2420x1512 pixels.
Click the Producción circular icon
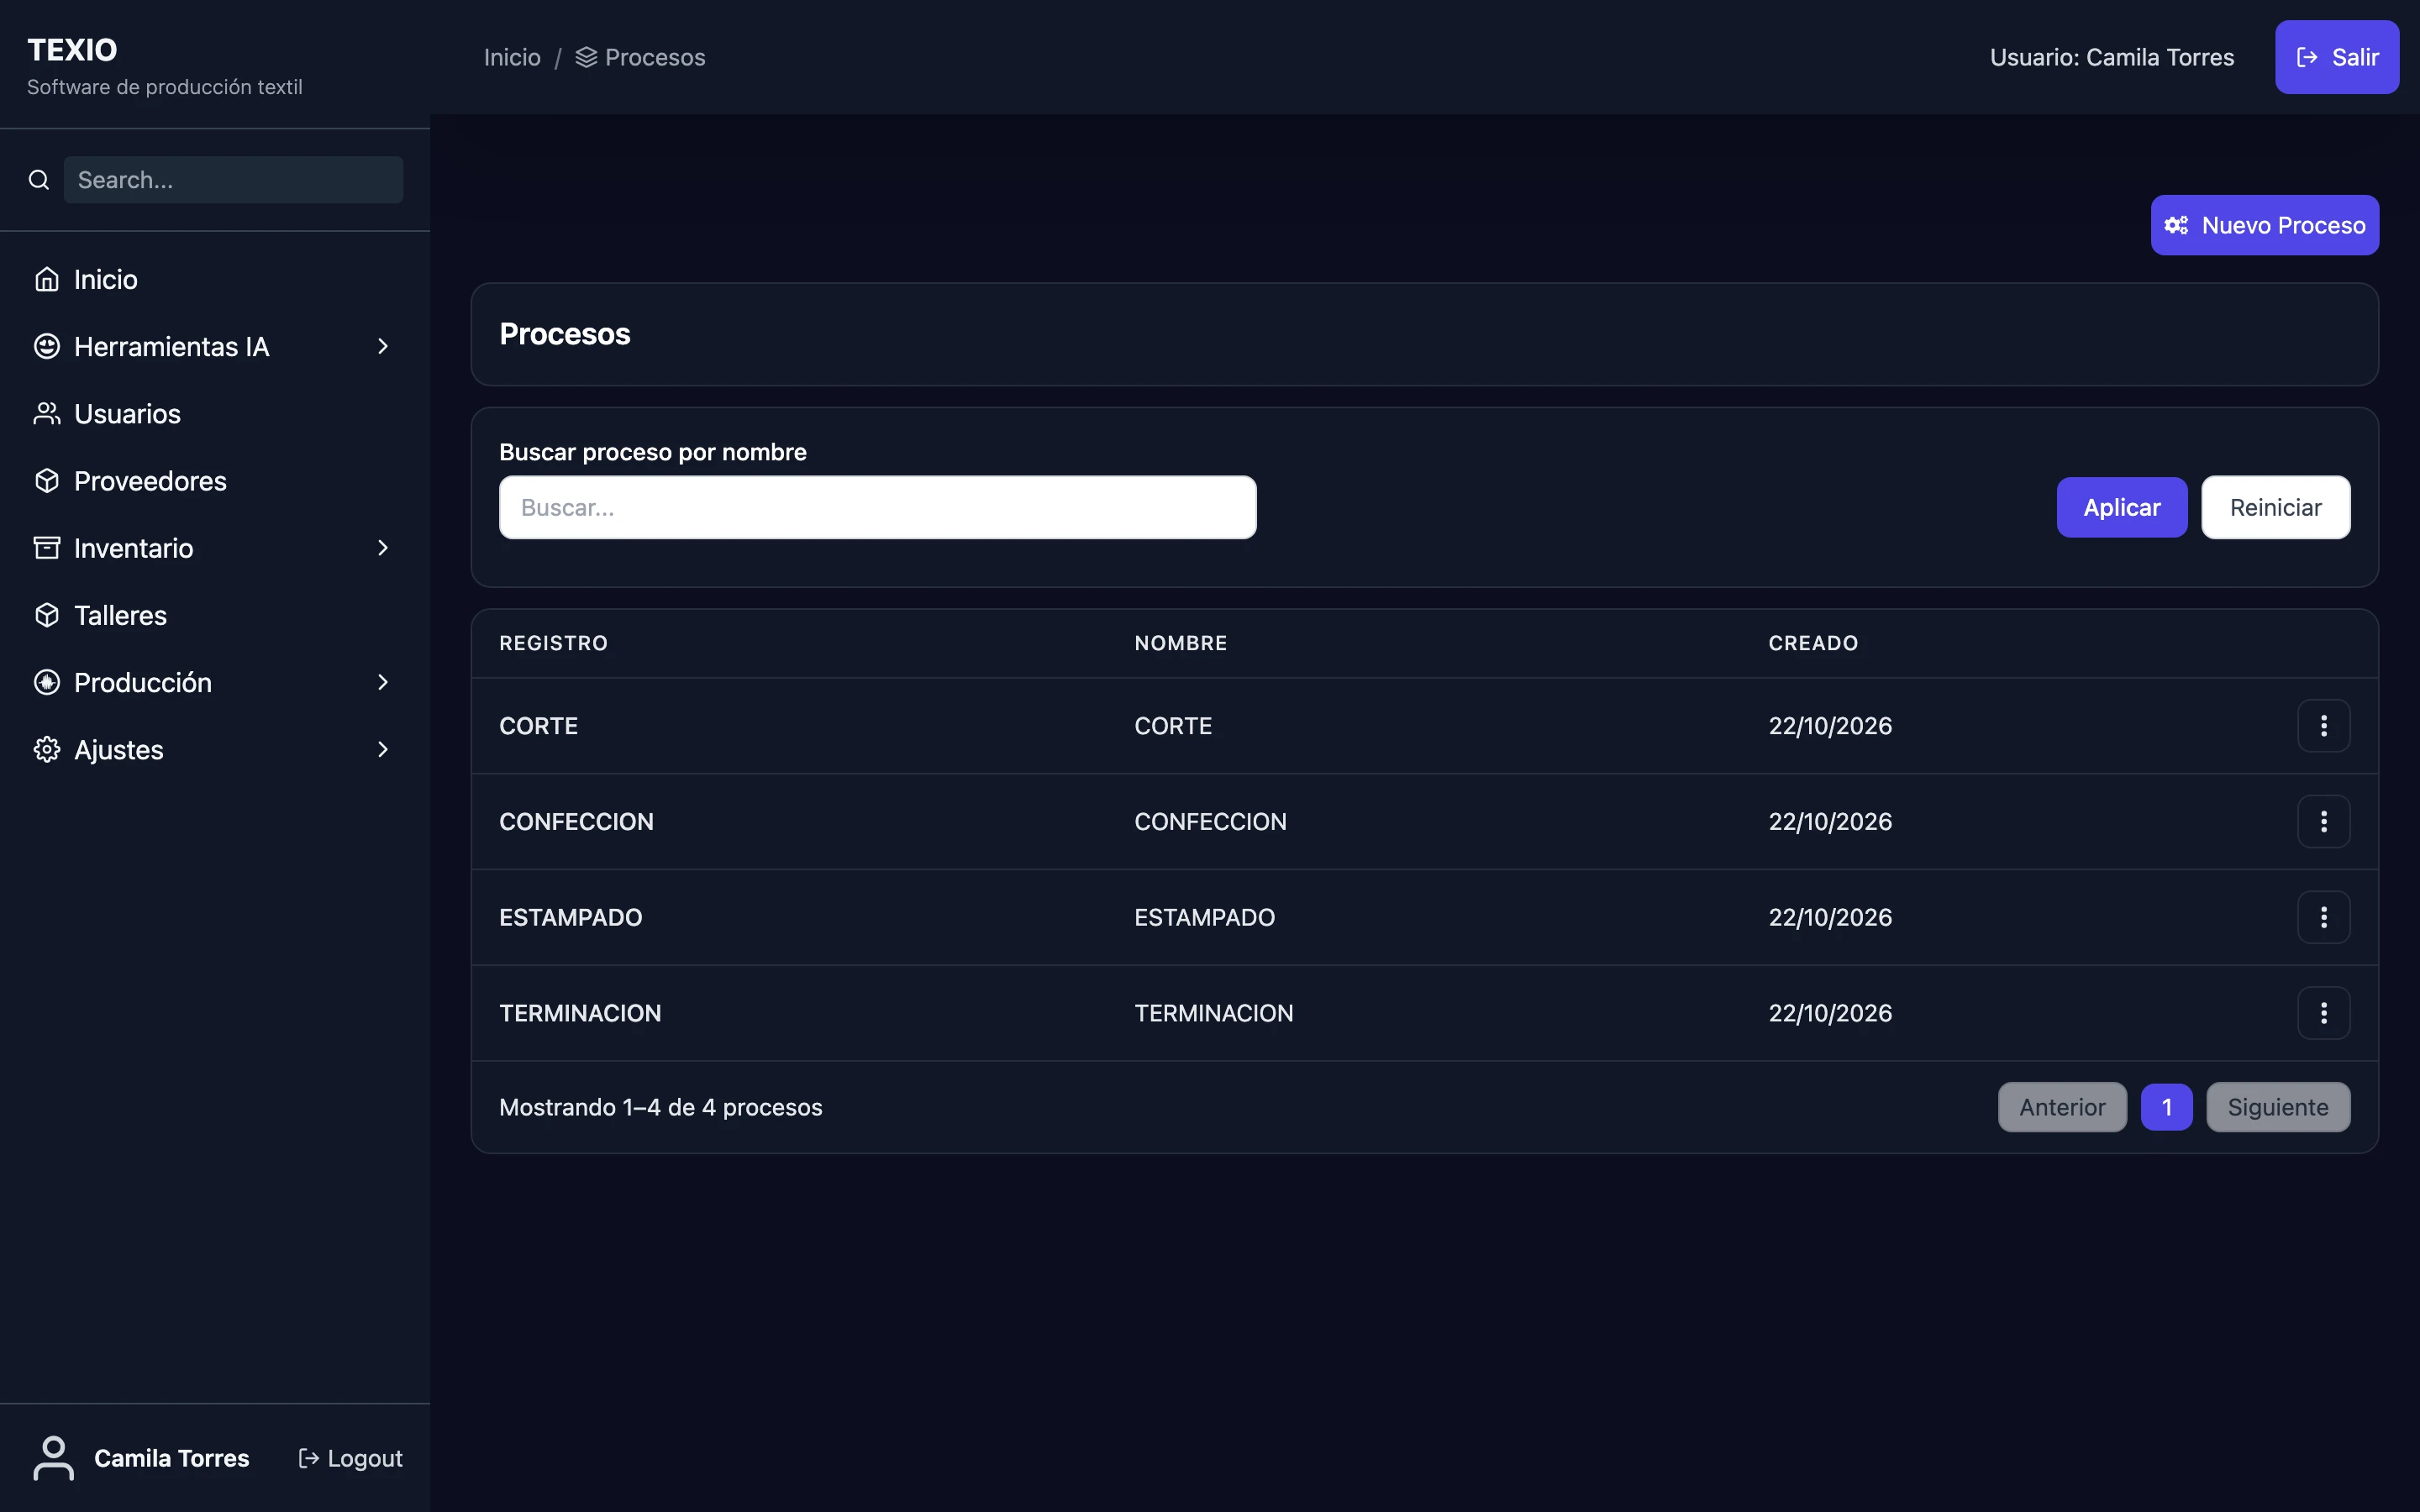point(47,682)
